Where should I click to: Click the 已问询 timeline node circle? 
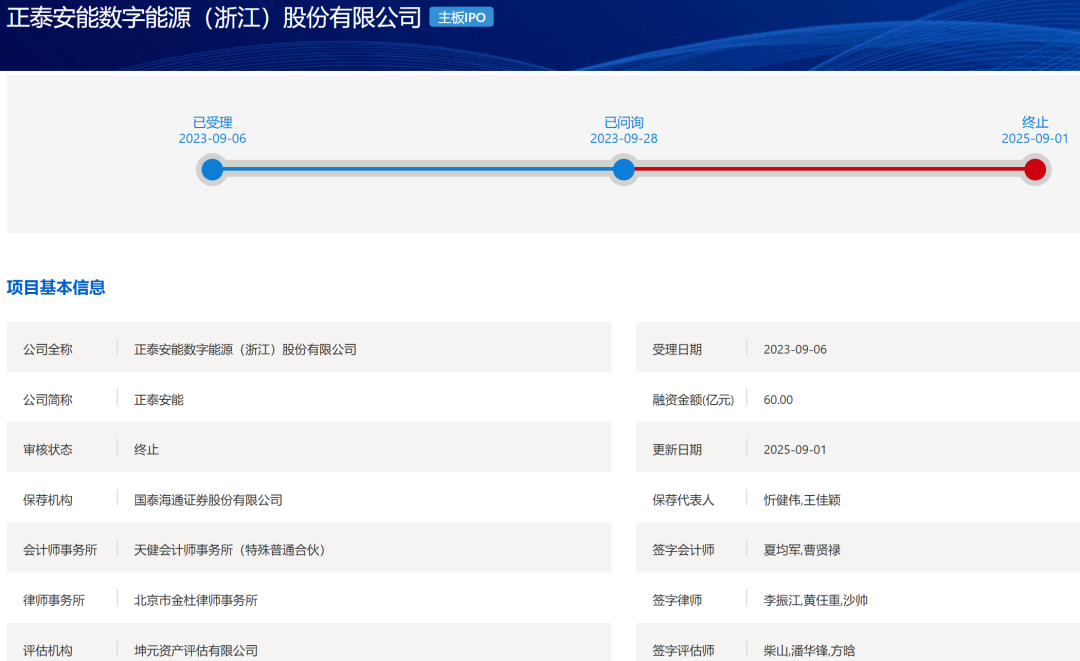623,169
